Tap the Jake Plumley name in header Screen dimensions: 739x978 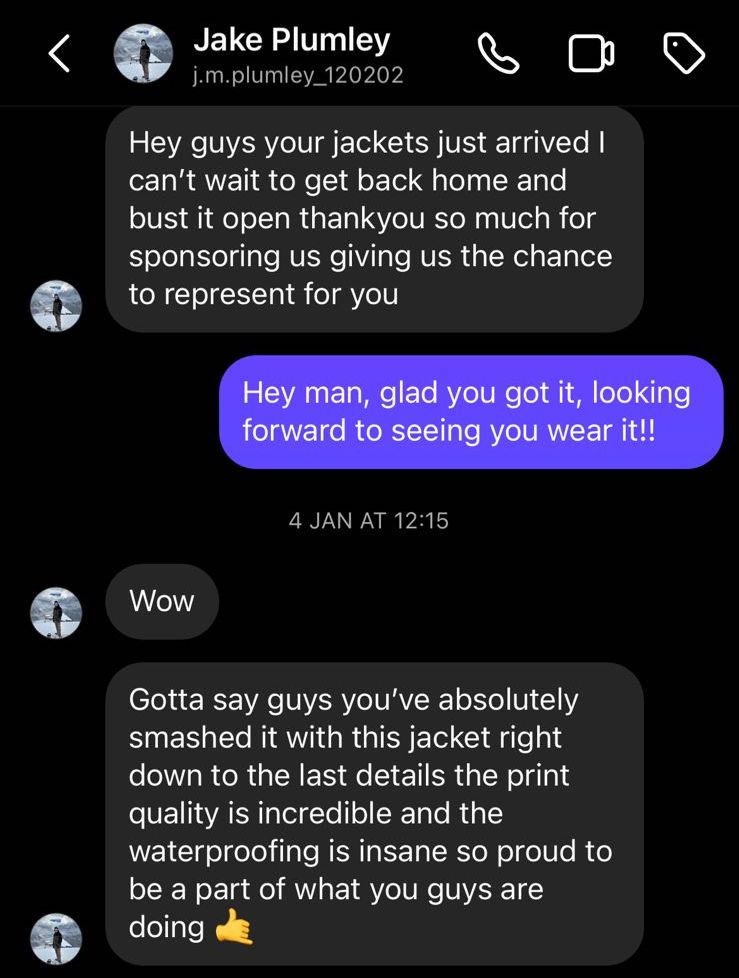[291, 41]
